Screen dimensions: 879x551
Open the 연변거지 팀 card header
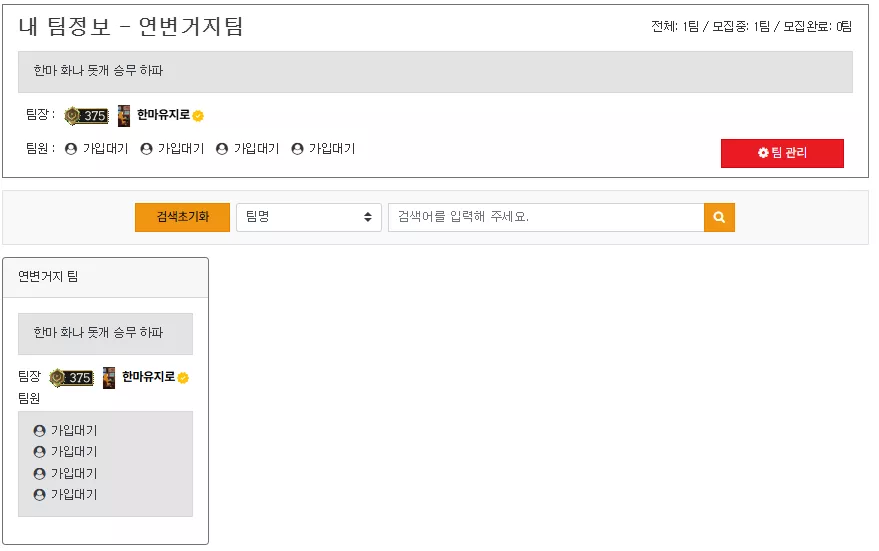pos(105,277)
